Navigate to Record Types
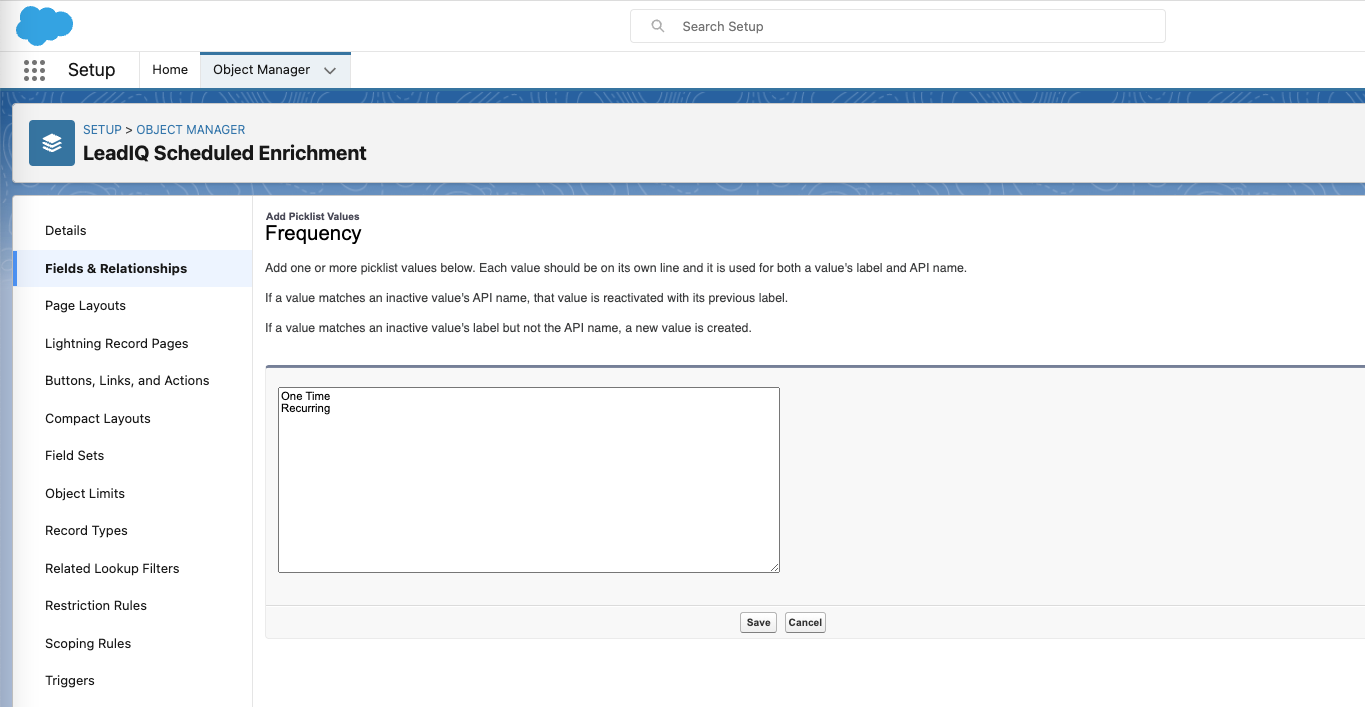This screenshot has height=707, width=1365. coord(86,531)
